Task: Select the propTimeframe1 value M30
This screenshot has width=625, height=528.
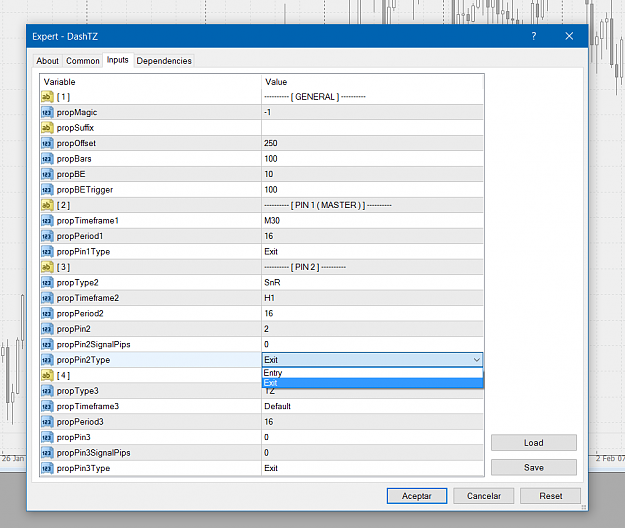Action: pos(372,220)
